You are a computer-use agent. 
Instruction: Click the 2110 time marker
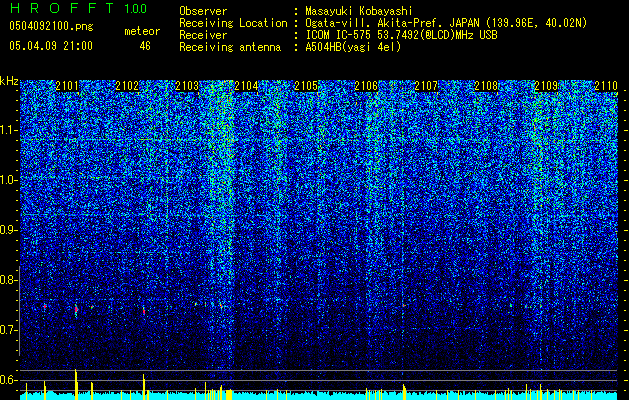(x=606, y=86)
